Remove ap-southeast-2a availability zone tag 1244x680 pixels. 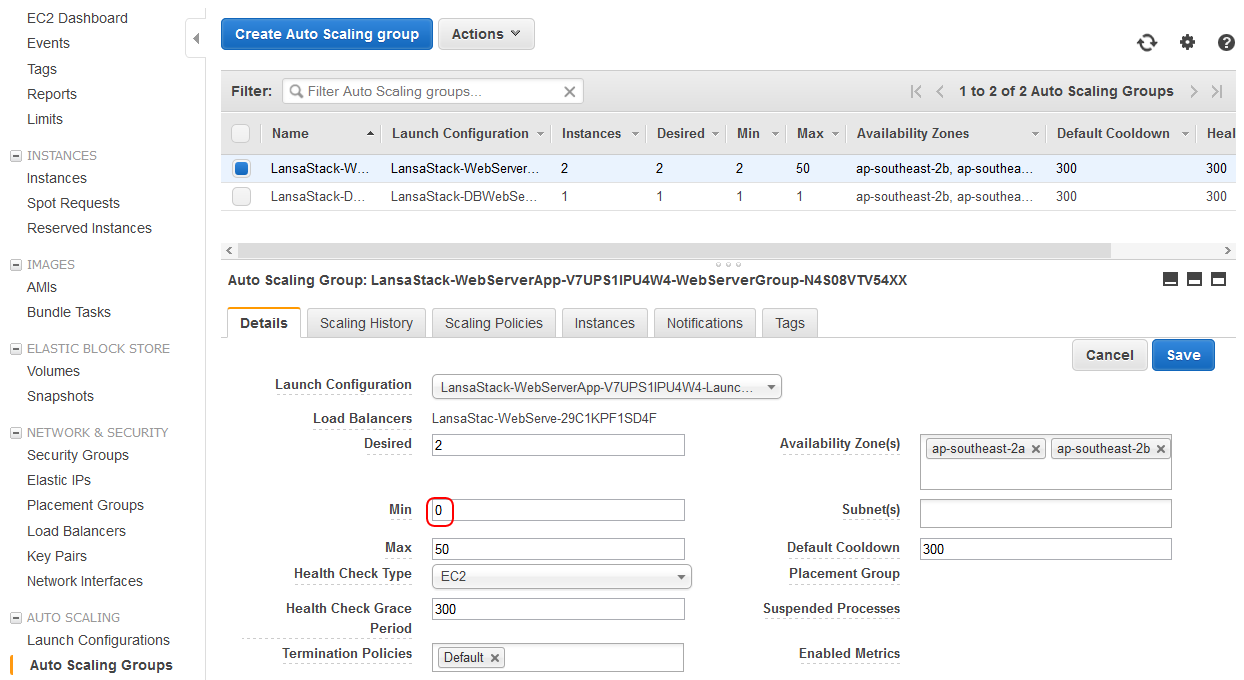(x=1036, y=450)
